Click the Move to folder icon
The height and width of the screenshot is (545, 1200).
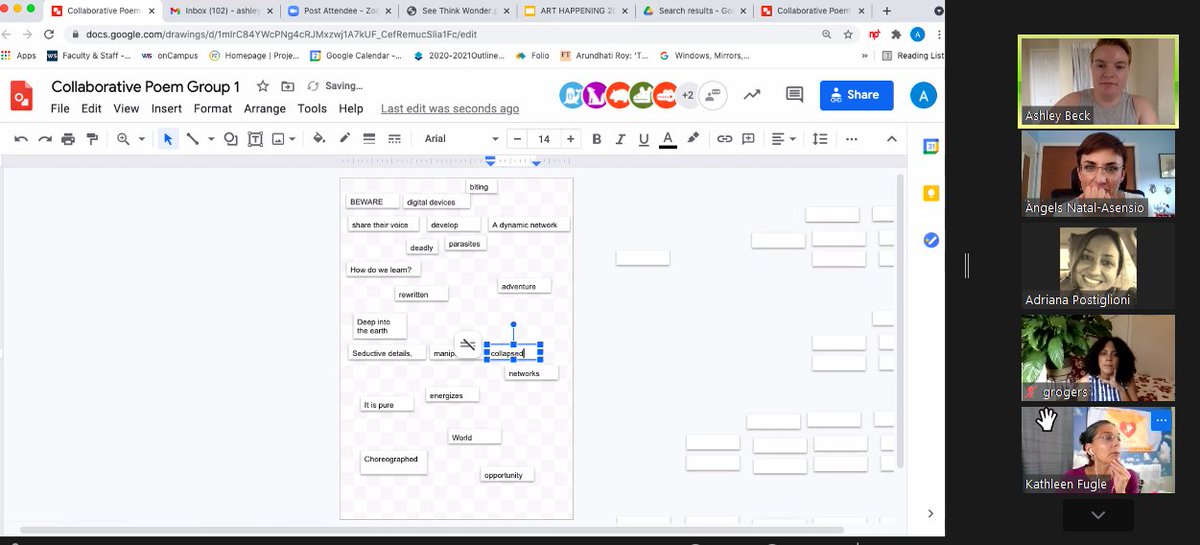(289, 86)
